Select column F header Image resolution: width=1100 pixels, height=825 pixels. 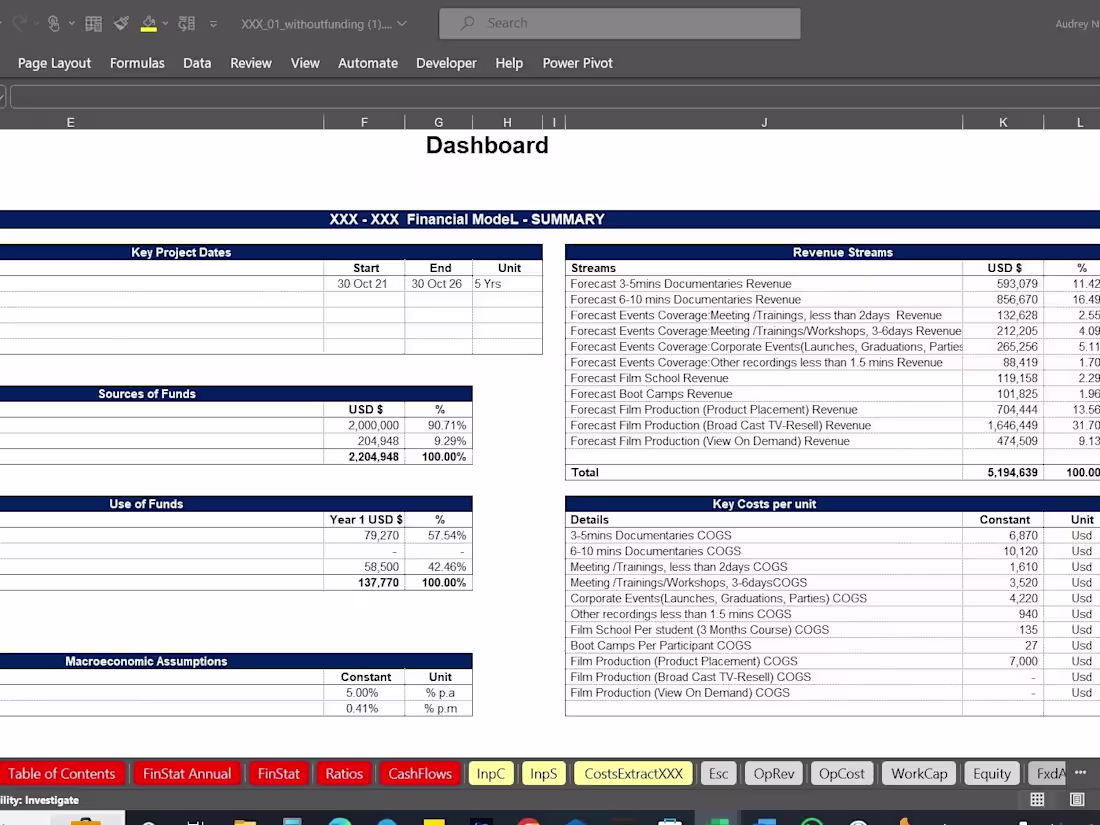(x=364, y=123)
